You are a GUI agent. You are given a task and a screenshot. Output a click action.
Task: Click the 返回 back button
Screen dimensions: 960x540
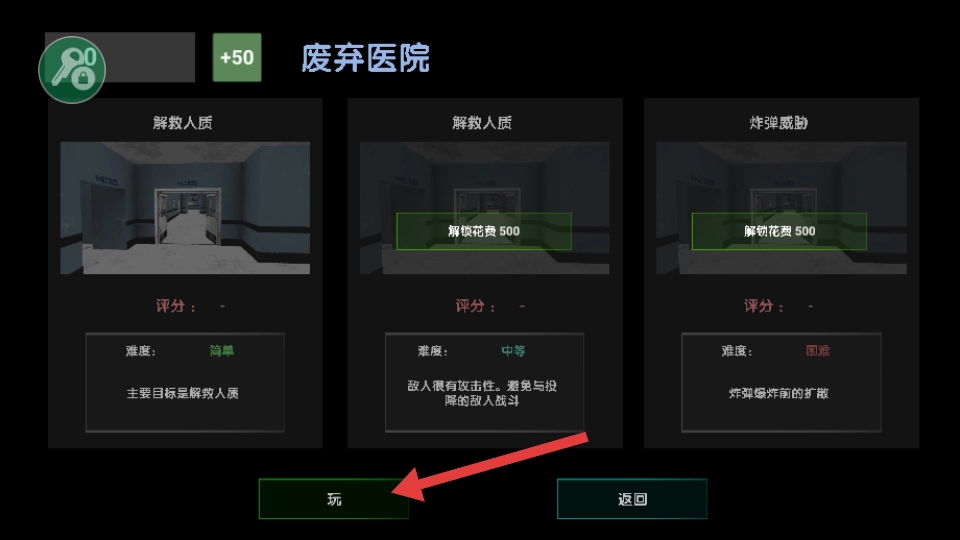[x=632, y=499]
